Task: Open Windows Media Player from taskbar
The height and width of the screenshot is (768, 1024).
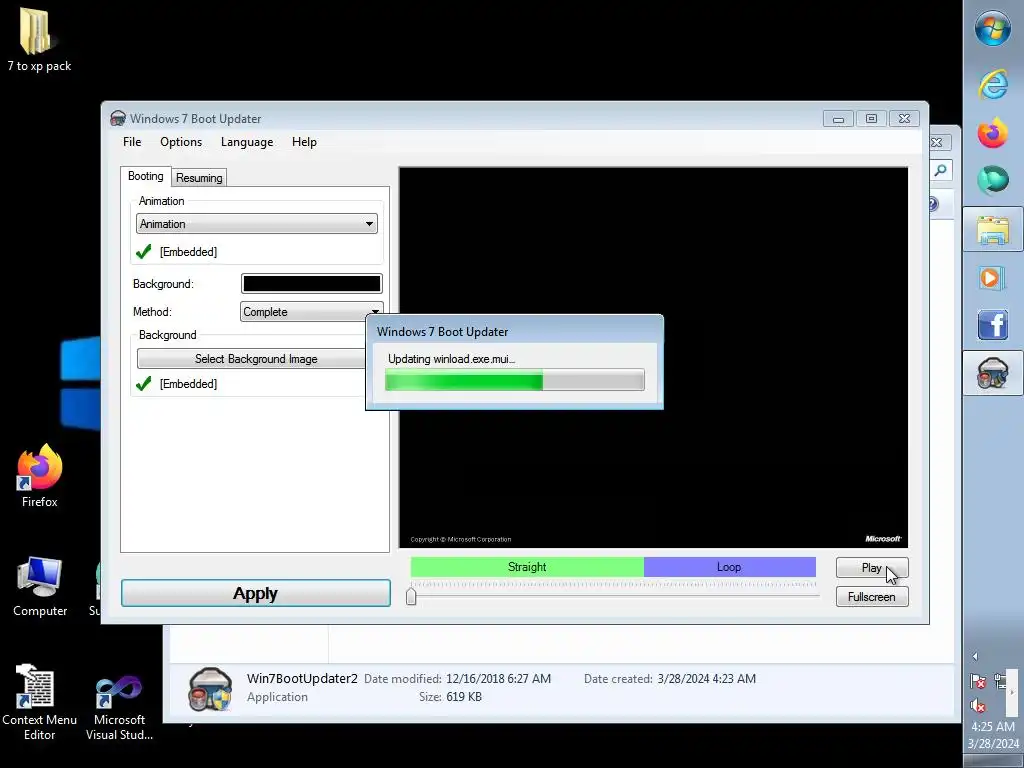Action: point(991,278)
